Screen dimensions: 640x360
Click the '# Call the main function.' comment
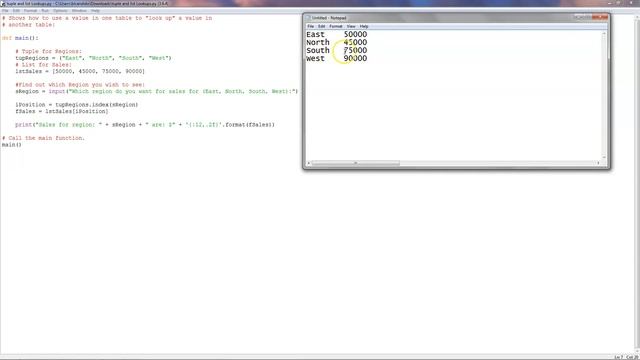click(x=43, y=138)
